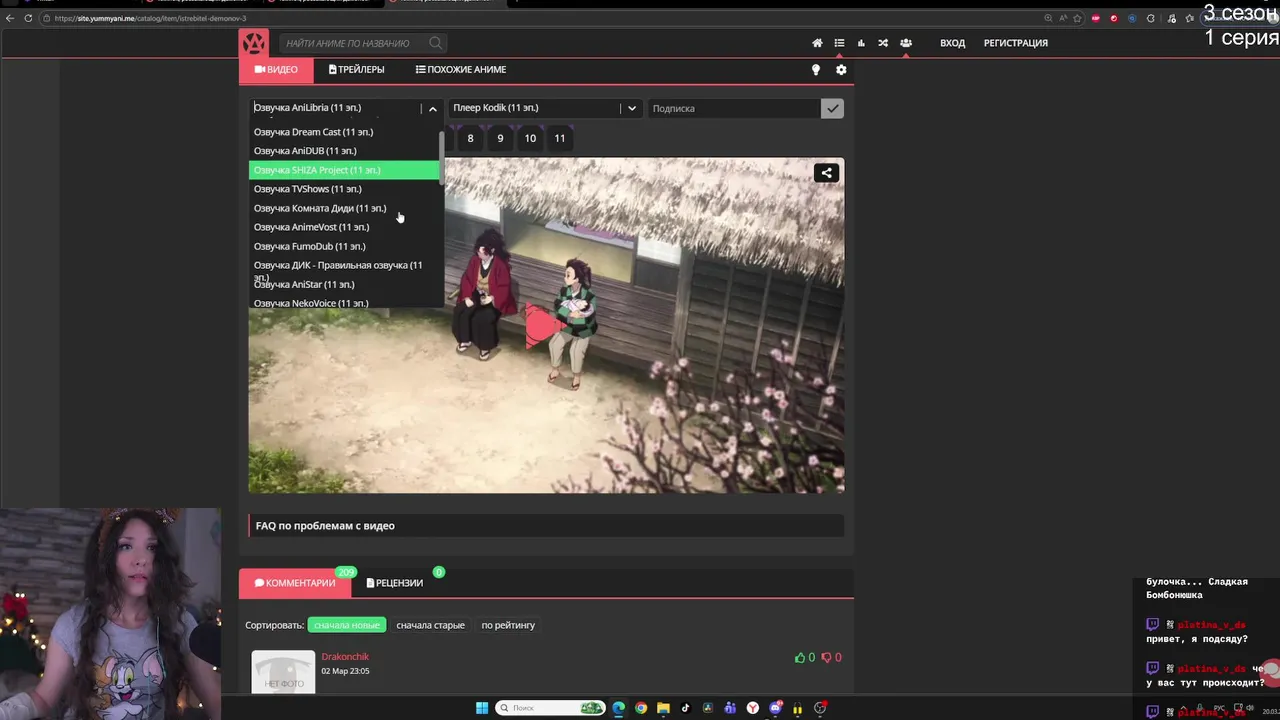
Task: Open Yandex browser from the taskbar
Action: [x=753, y=708]
